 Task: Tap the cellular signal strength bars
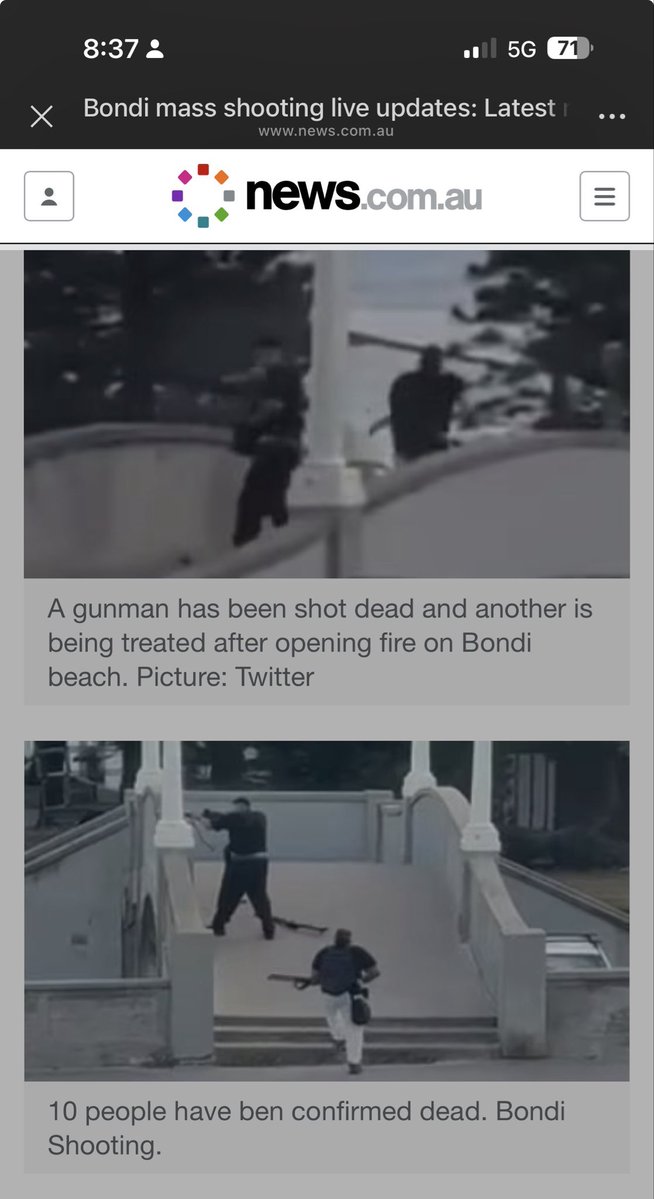point(480,49)
